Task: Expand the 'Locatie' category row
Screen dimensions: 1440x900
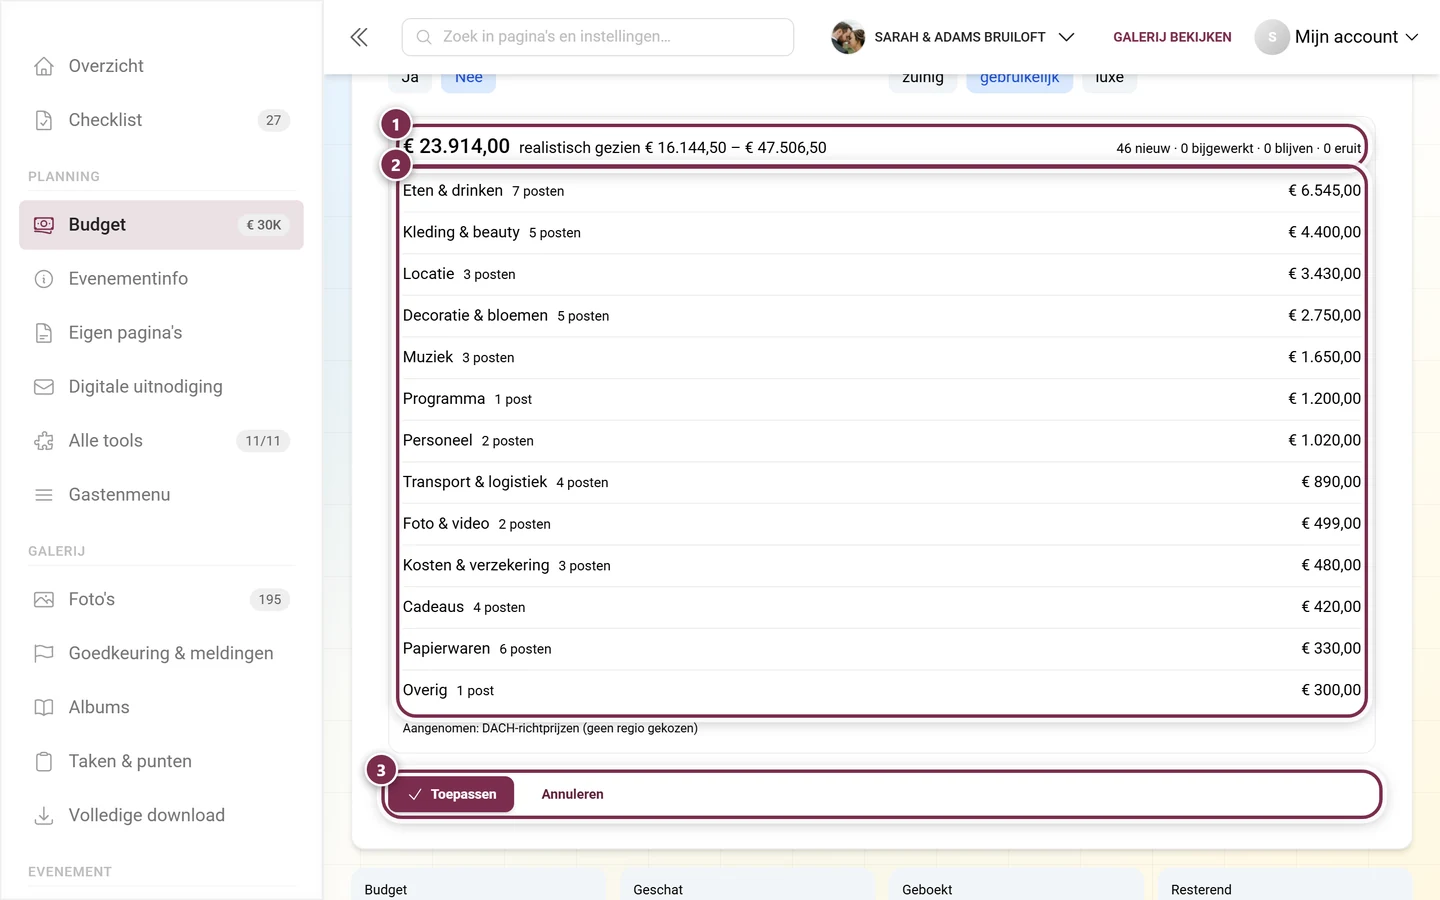Action: point(882,274)
